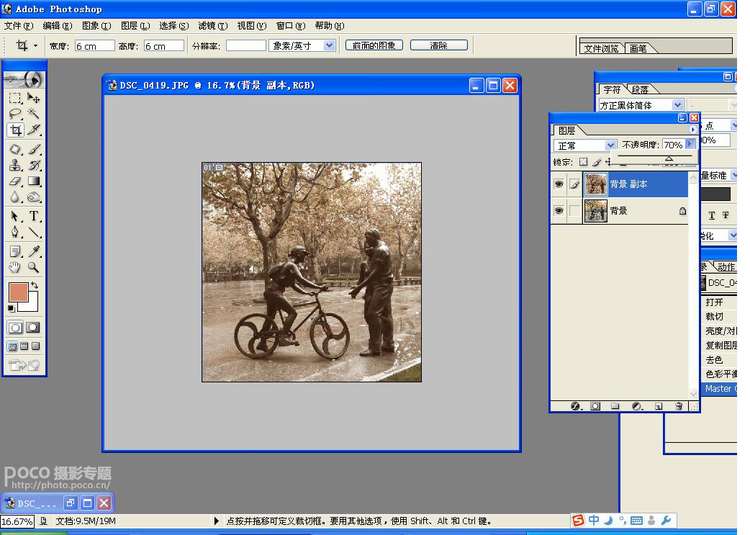750x535 pixels.
Task: Select the Blur tool
Action: (15, 197)
